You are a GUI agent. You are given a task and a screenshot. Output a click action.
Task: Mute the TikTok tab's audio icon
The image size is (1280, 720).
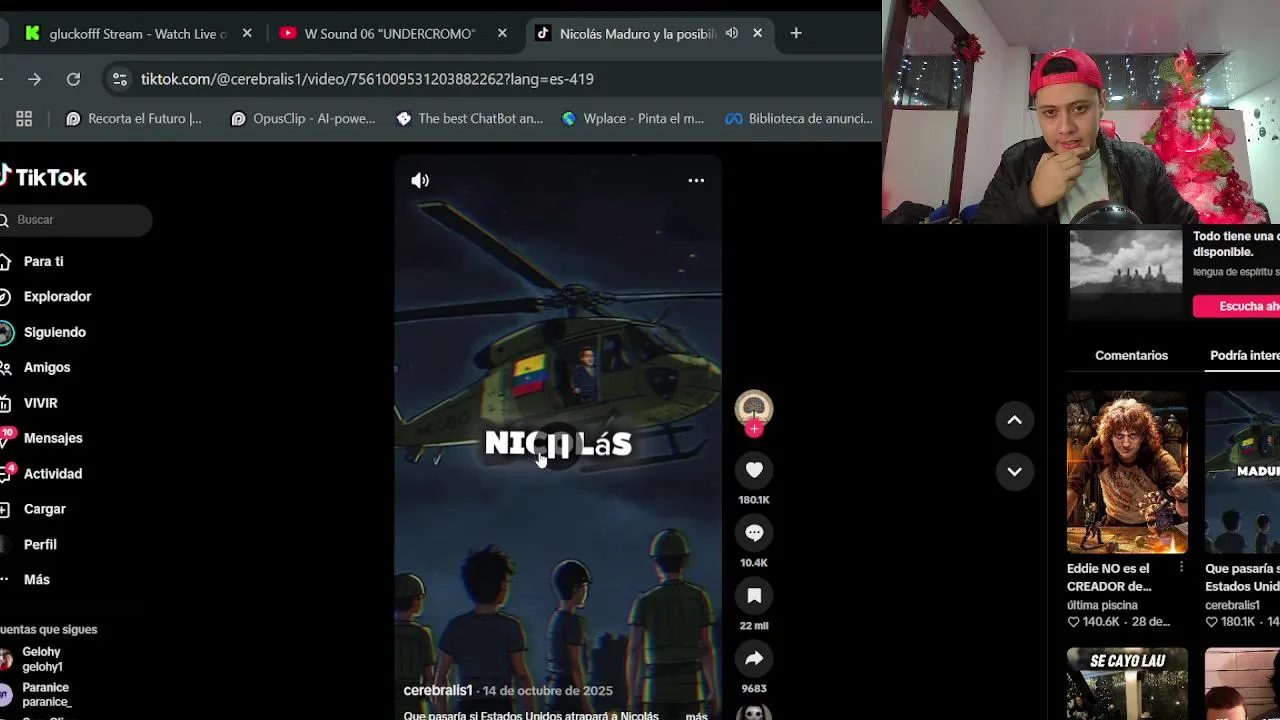732,33
